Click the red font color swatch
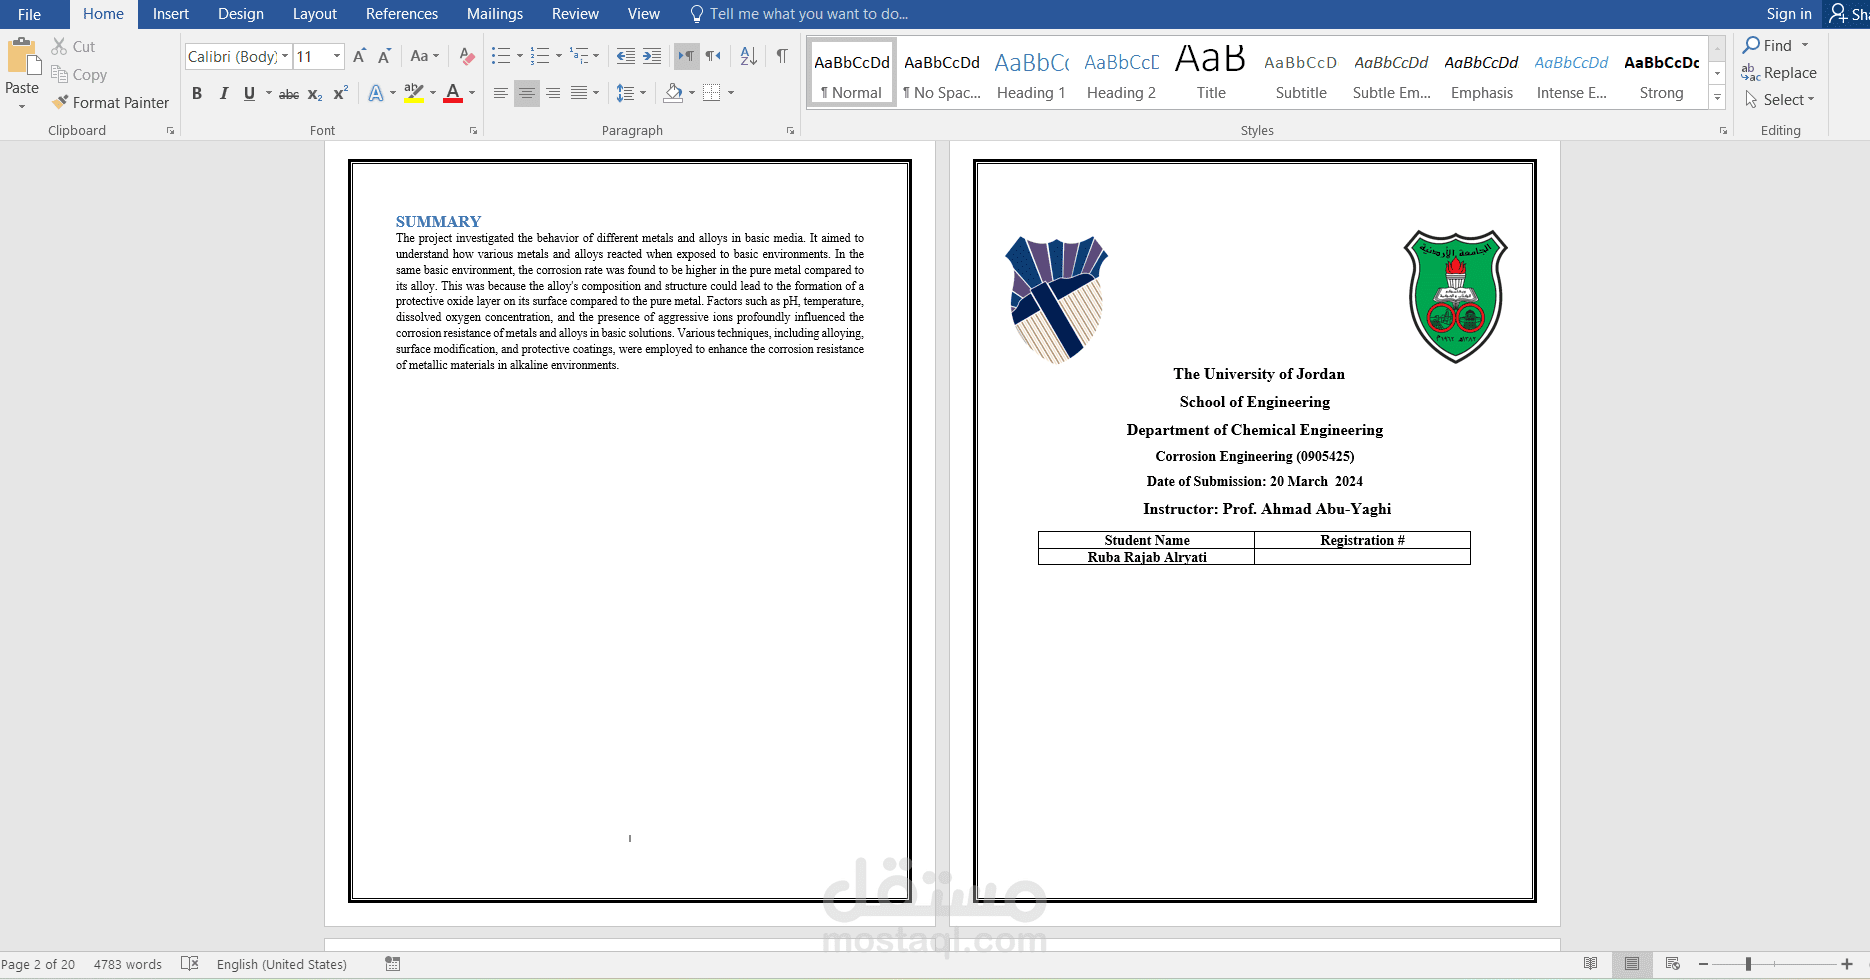1870x980 pixels. click(453, 93)
